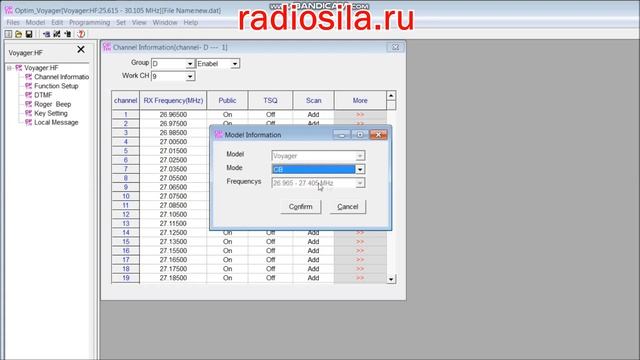The image size is (640, 360).
Task: Click the Public column header
Action: coord(227,100)
